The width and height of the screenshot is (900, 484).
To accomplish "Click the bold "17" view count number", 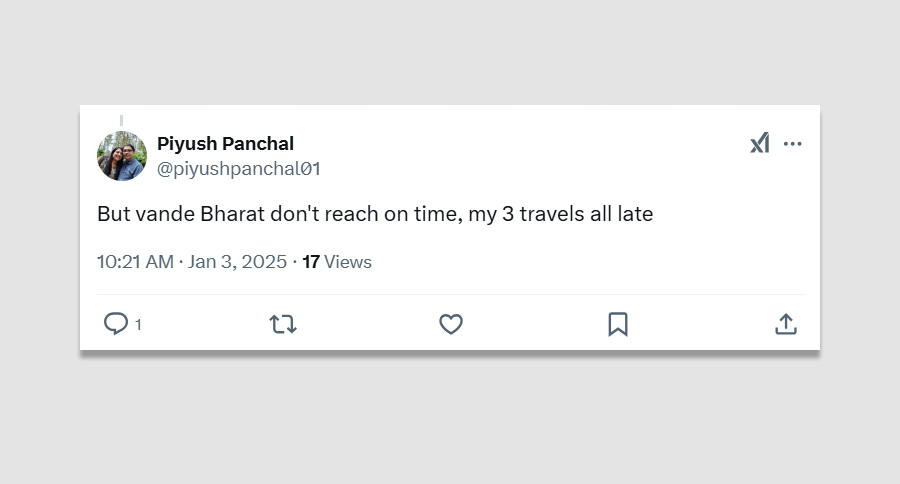I will (x=311, y=262).
